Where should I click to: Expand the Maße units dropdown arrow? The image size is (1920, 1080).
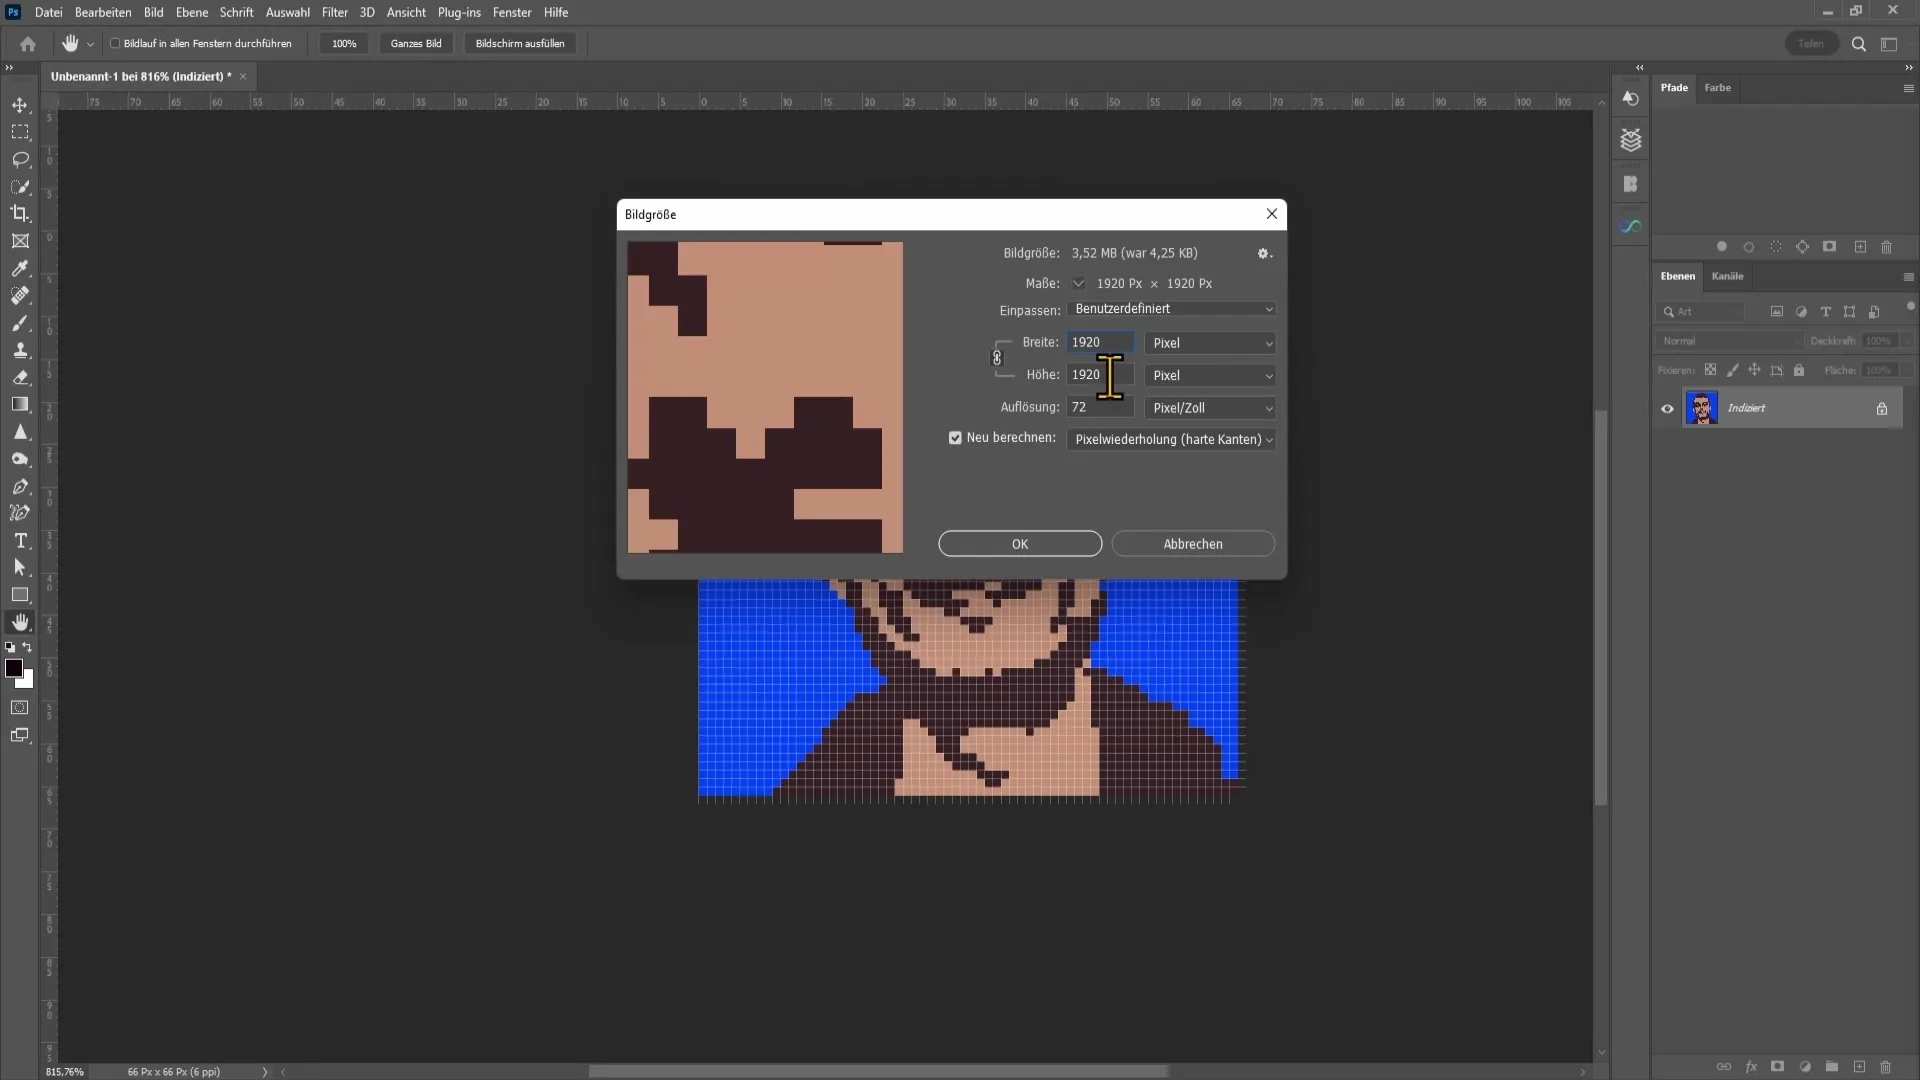1078,284
